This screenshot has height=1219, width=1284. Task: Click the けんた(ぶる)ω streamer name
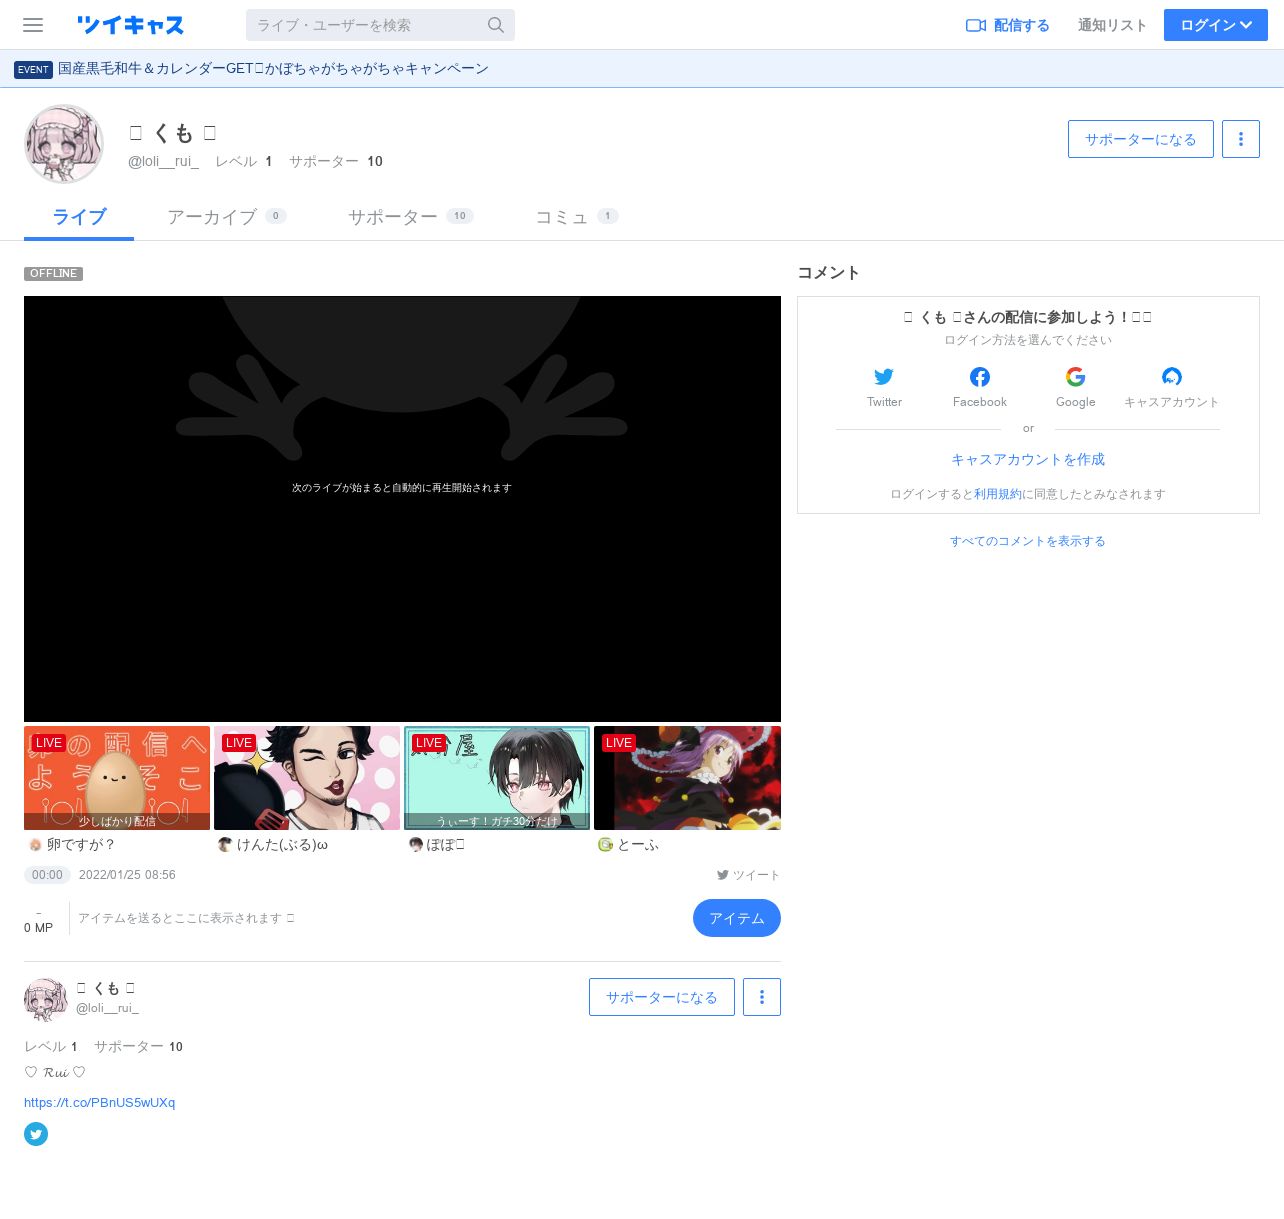pos(282,845)
